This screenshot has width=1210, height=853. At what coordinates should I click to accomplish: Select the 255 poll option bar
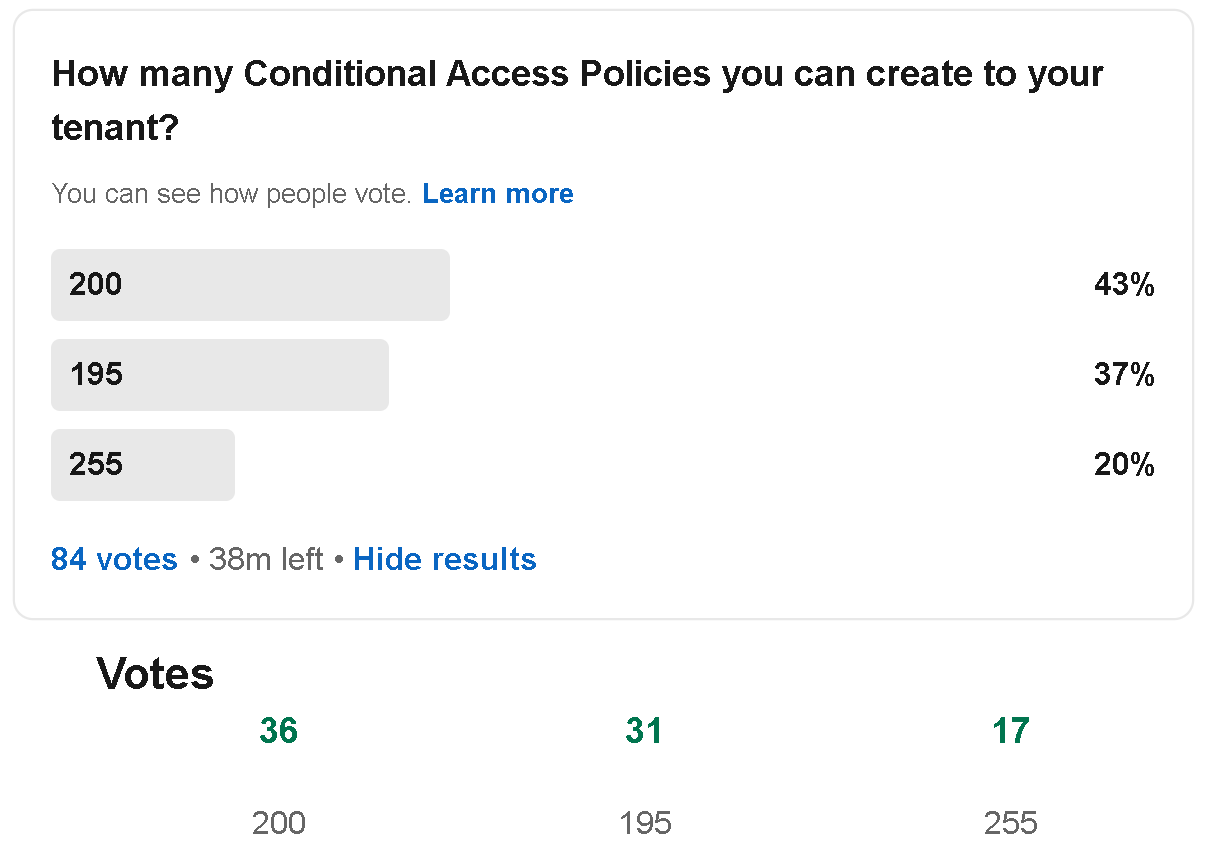pyautogui.click(x=143, y=465)
